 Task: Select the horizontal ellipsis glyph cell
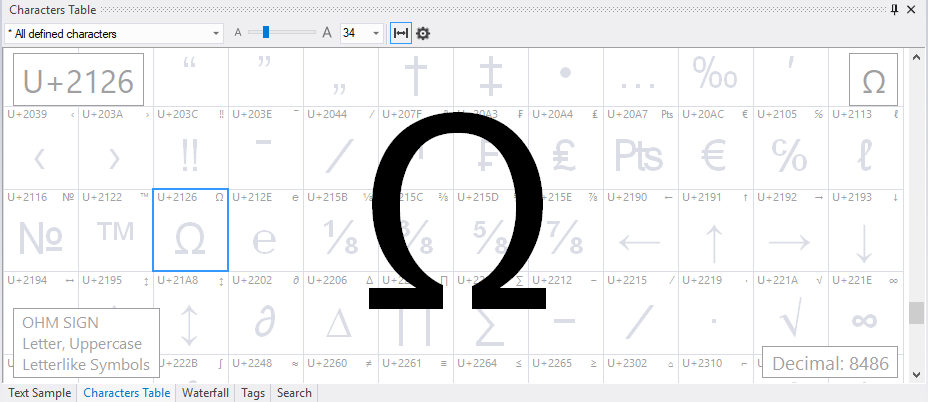[641, 77]
